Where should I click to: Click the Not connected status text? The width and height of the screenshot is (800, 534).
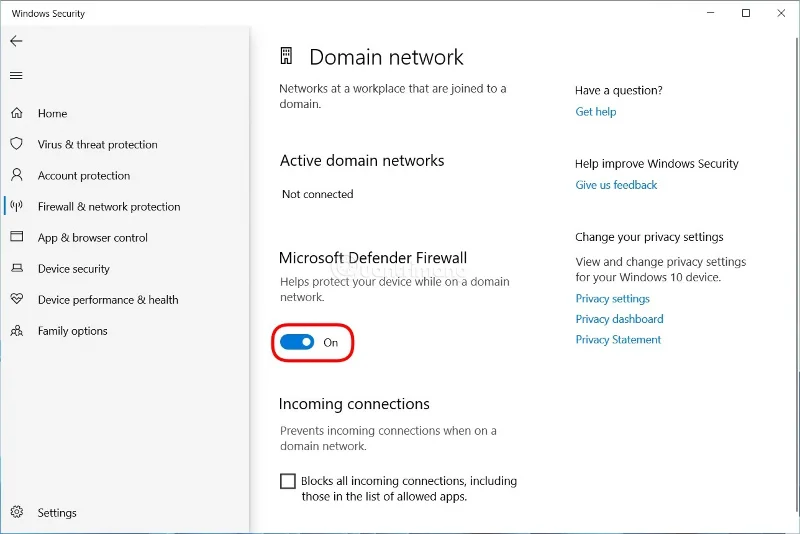coord(317,194)
